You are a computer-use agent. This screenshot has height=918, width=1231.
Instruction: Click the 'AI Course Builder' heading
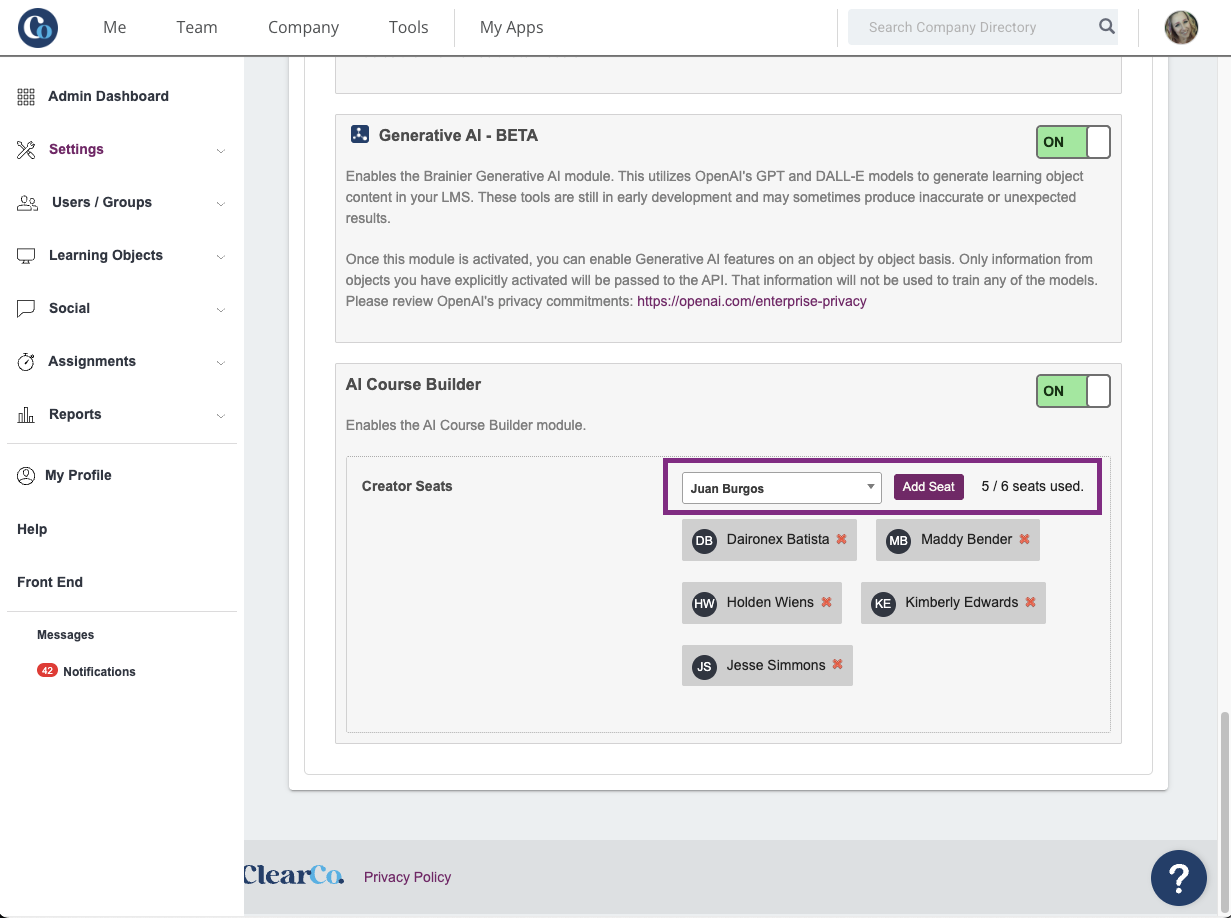(413, 384)
